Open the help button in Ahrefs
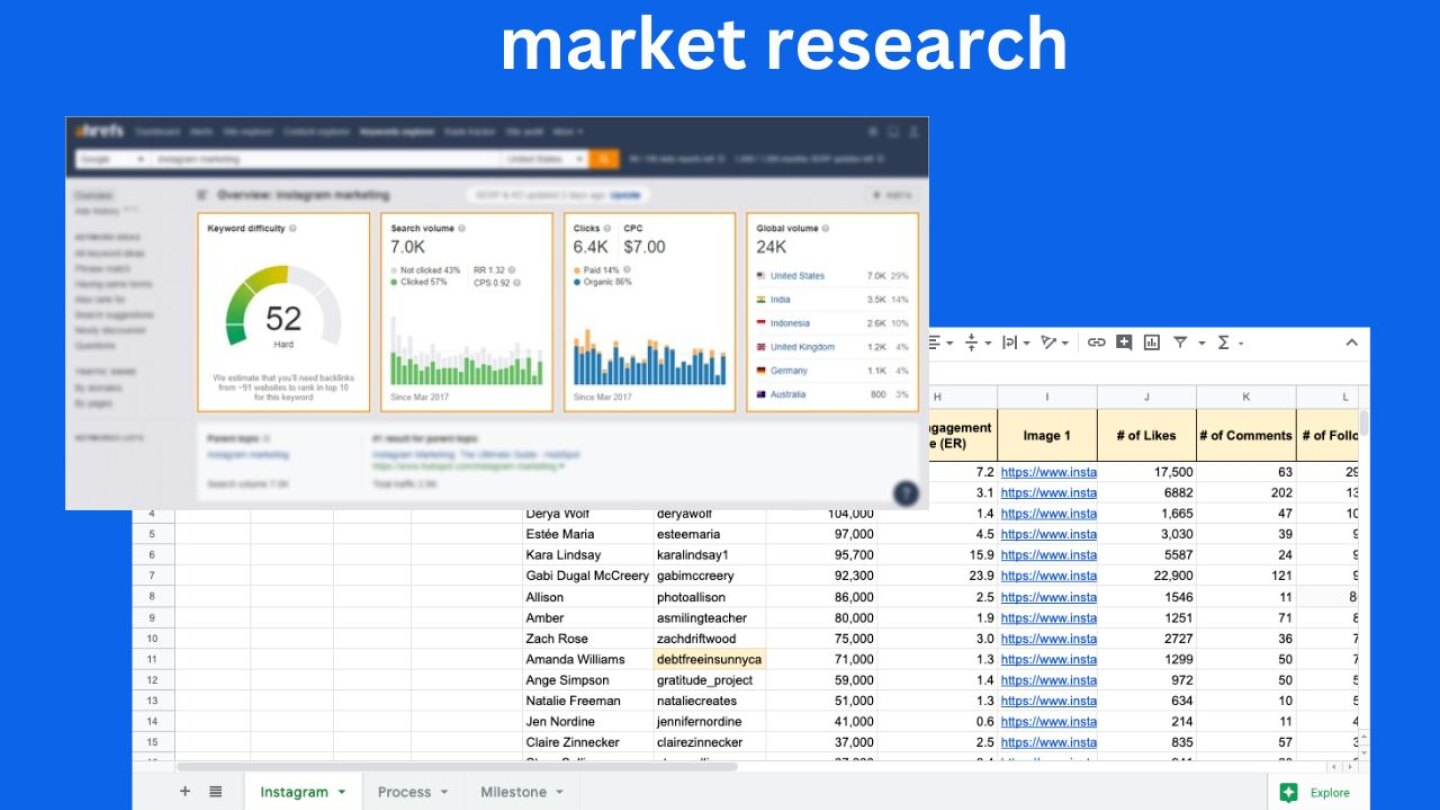The image size is (1440, 810). click(x=906, y=492)
